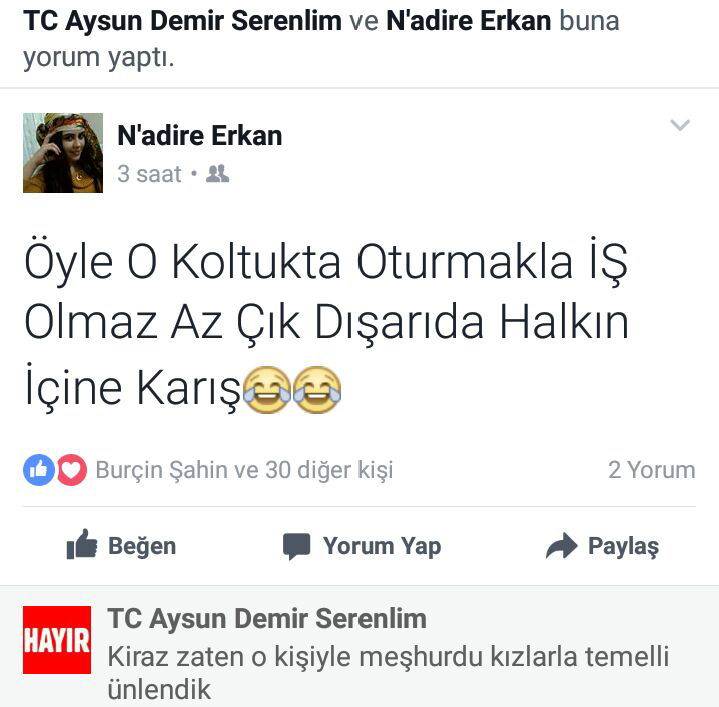Tap the comment text starting with Kiraz zaten

[x=388, y=673]
